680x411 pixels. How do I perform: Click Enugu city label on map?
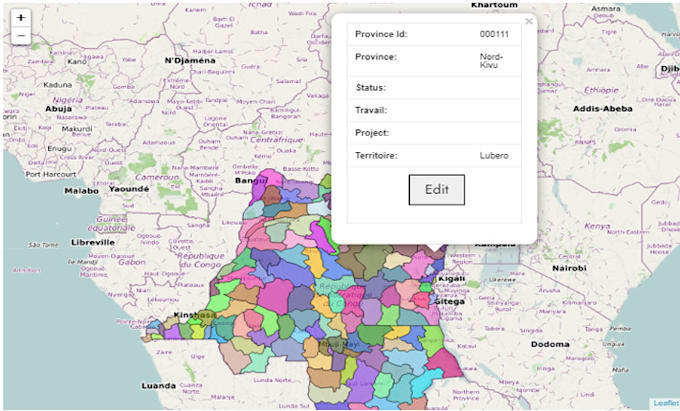pos(59,148)
